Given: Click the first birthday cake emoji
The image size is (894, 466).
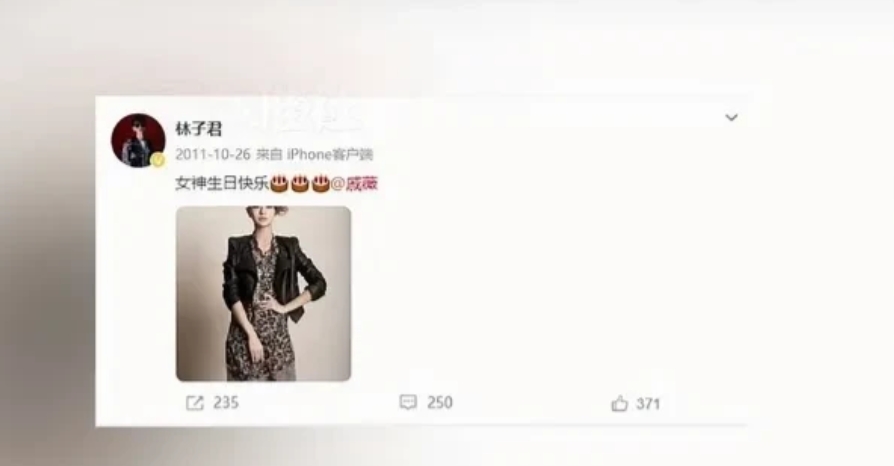Looking at the screenshot, I should [x=278, y=184].
